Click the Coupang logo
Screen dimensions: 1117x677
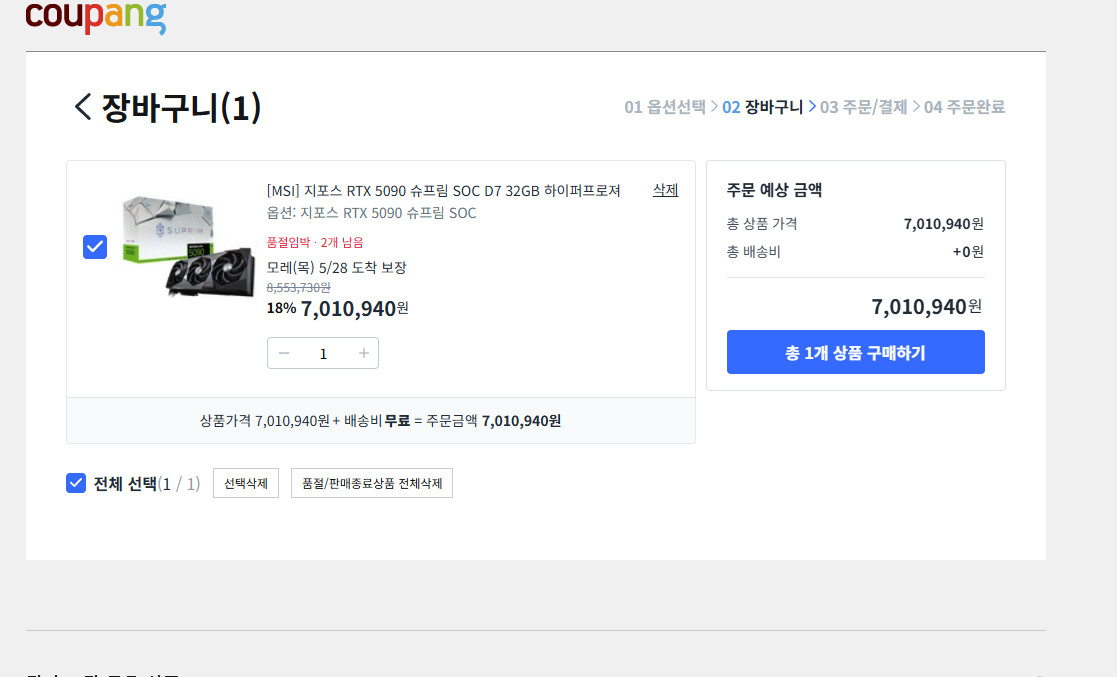coord(95,17)
